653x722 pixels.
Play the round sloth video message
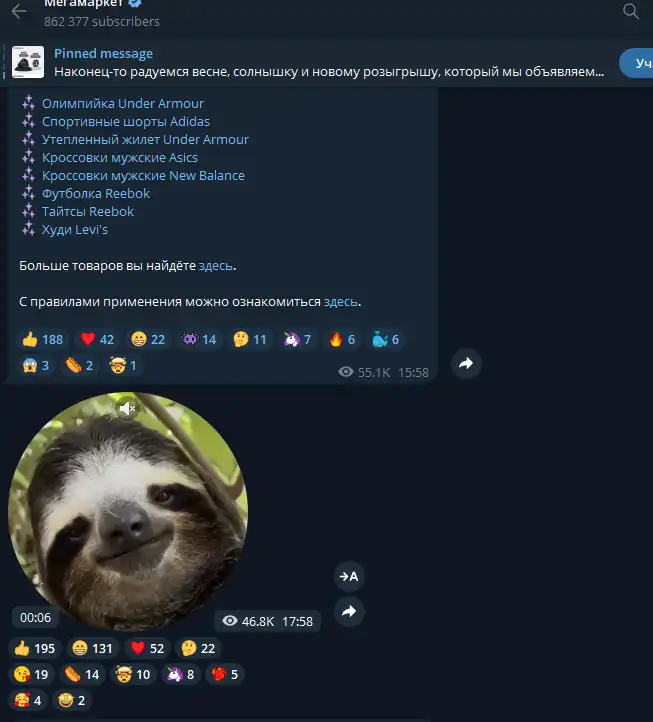(128, 512)
